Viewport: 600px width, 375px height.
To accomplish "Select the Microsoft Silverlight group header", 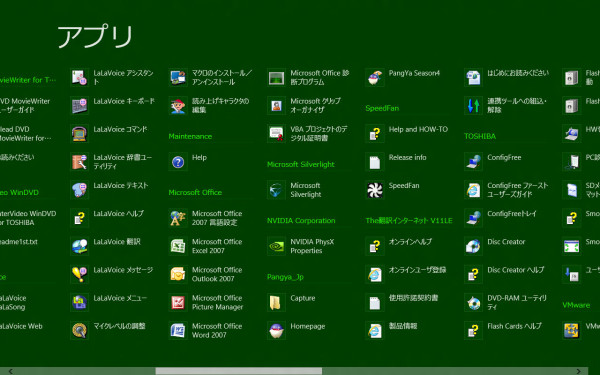I will (301, 165).
